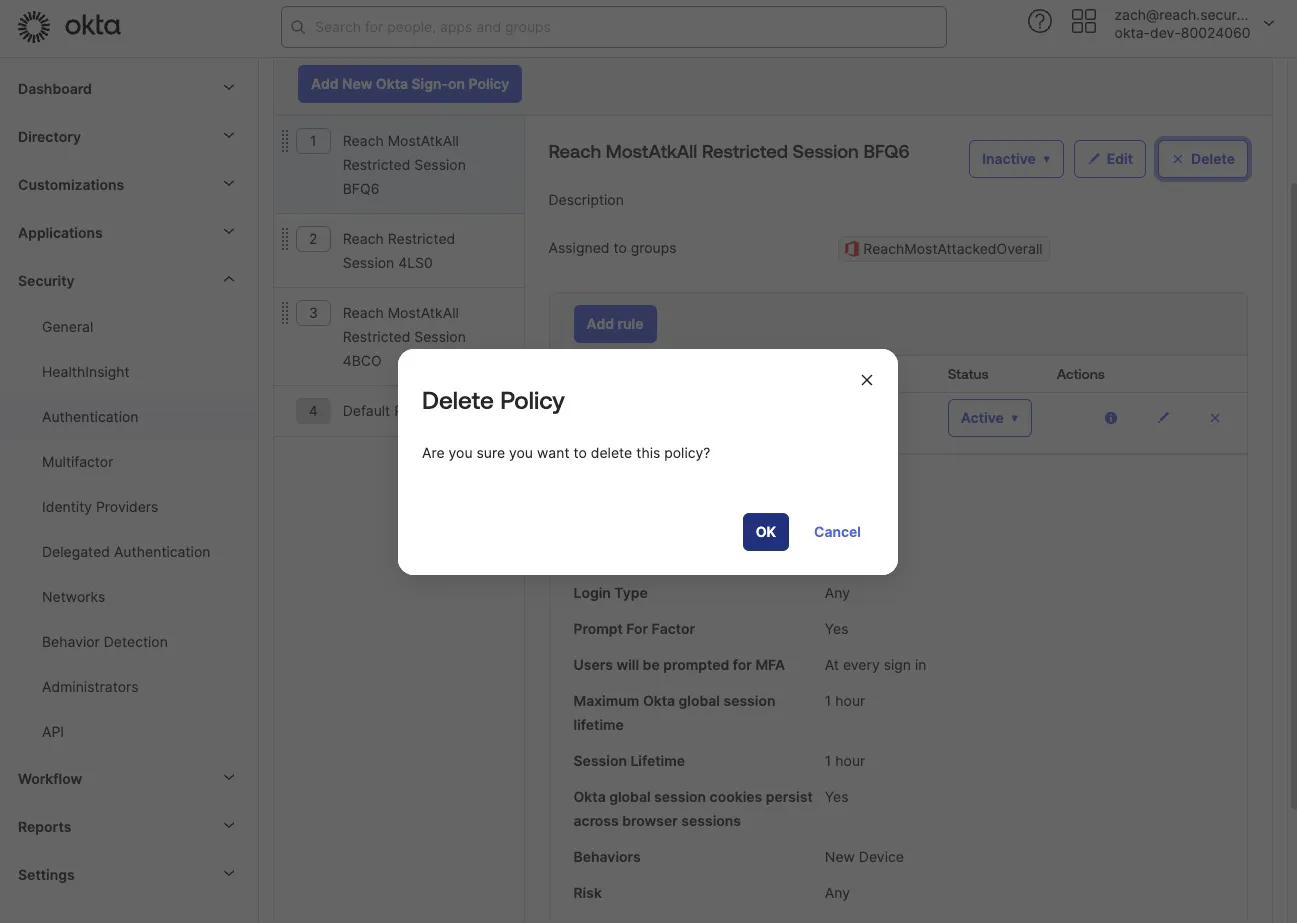
Task: Click the 'Prompt For Factor' label
Action: pyautogui.click(x=634, y=629)
